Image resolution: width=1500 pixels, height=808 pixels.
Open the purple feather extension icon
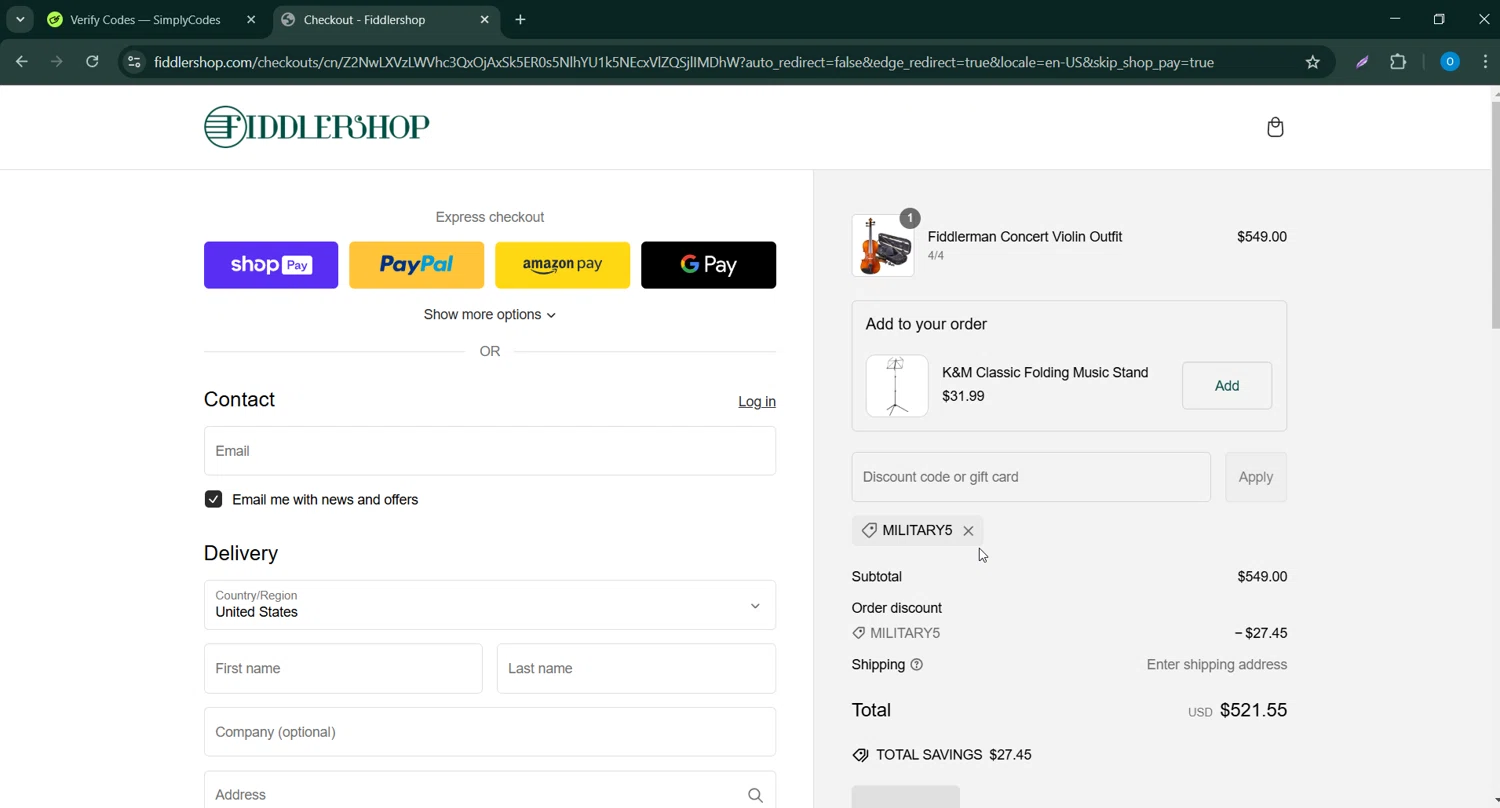coord(1362,62)
